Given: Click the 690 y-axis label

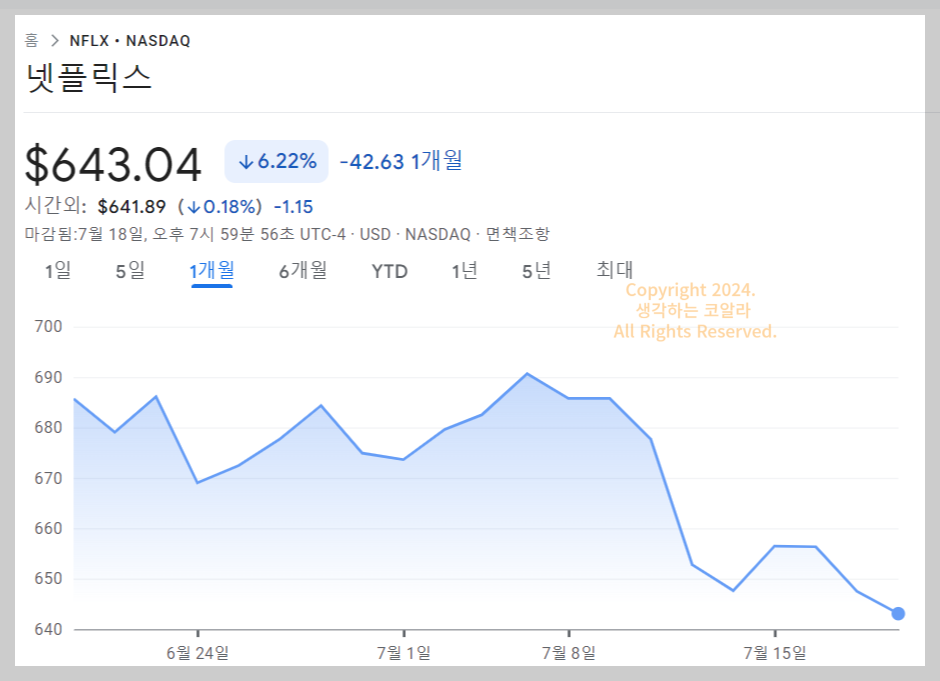Looking at the screenshot, I should click(48, 378).
